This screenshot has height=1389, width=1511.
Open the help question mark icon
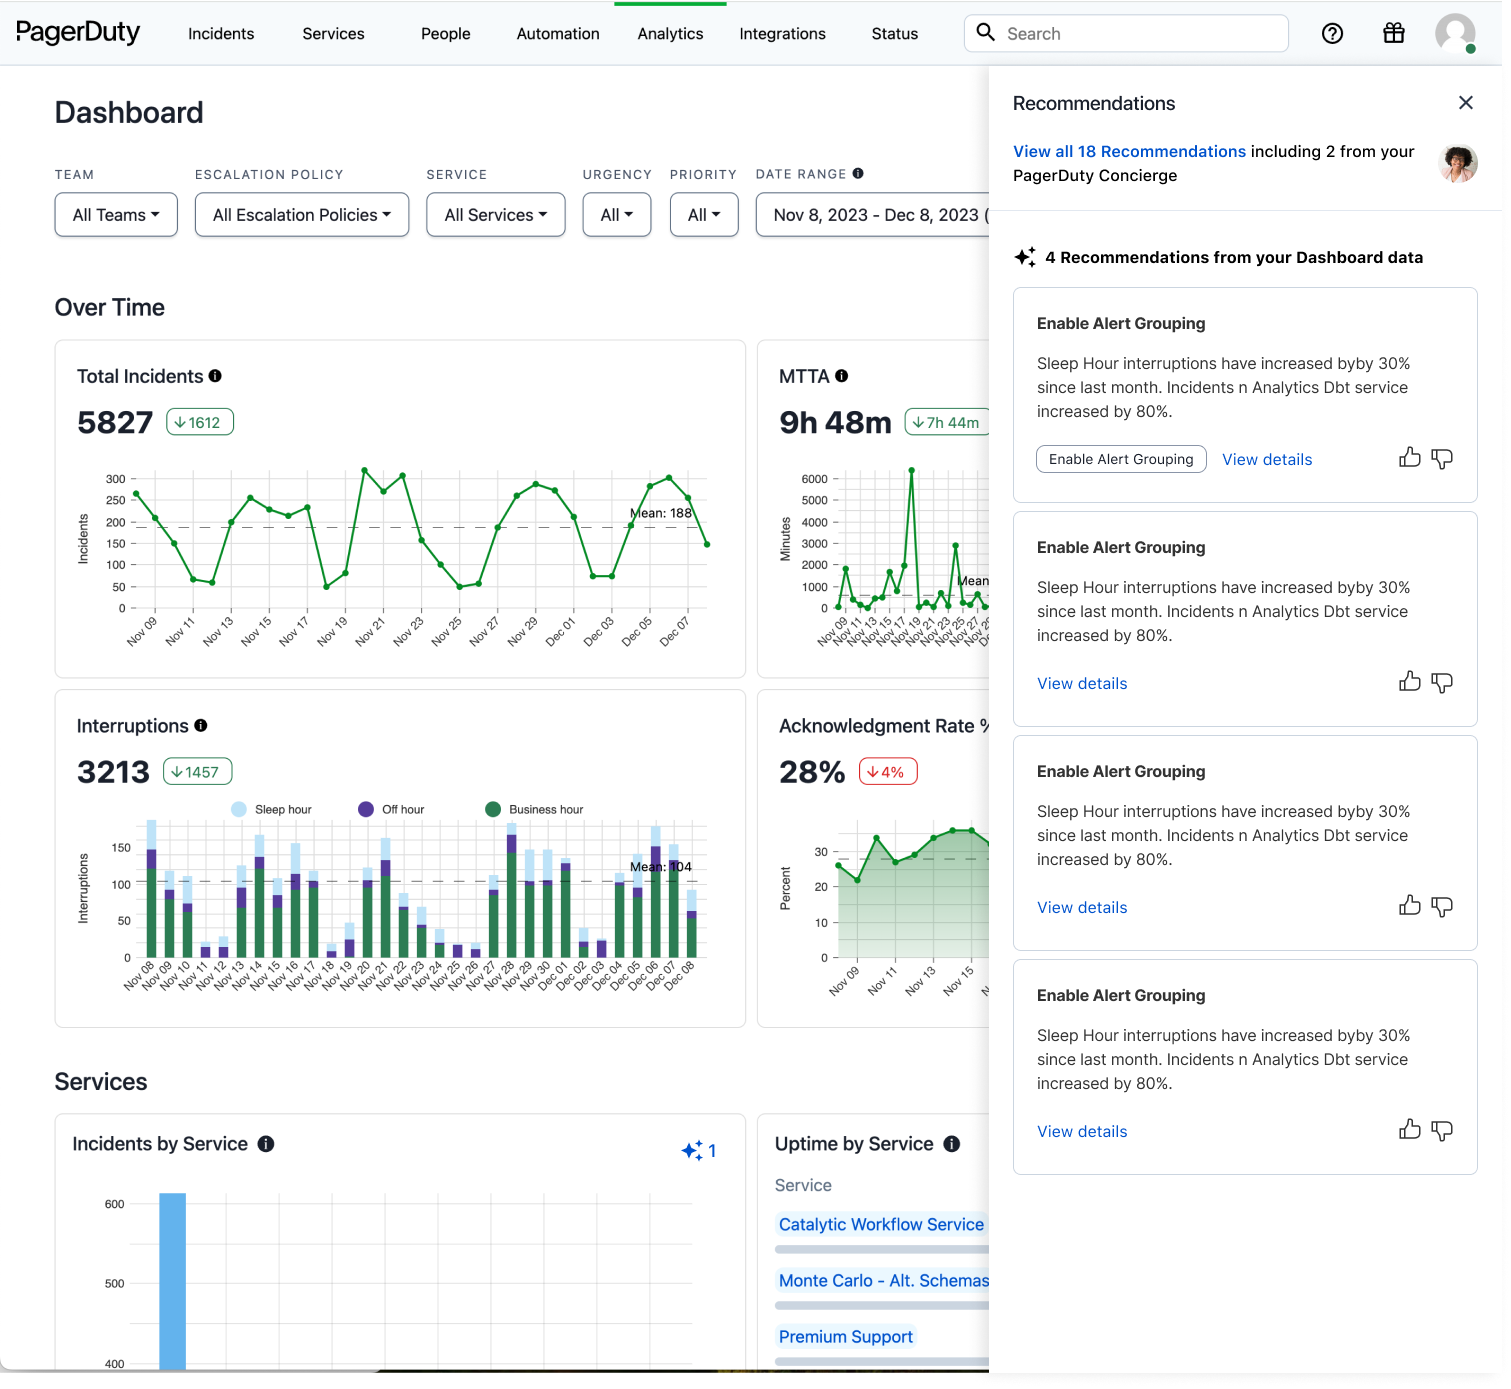1332,34
